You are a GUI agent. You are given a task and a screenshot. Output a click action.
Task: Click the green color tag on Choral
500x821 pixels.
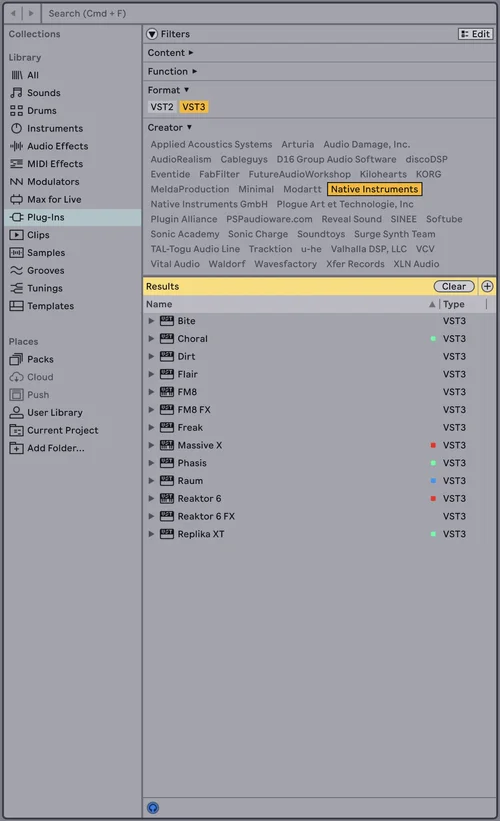pyautogui.click(x=433, y=339)
